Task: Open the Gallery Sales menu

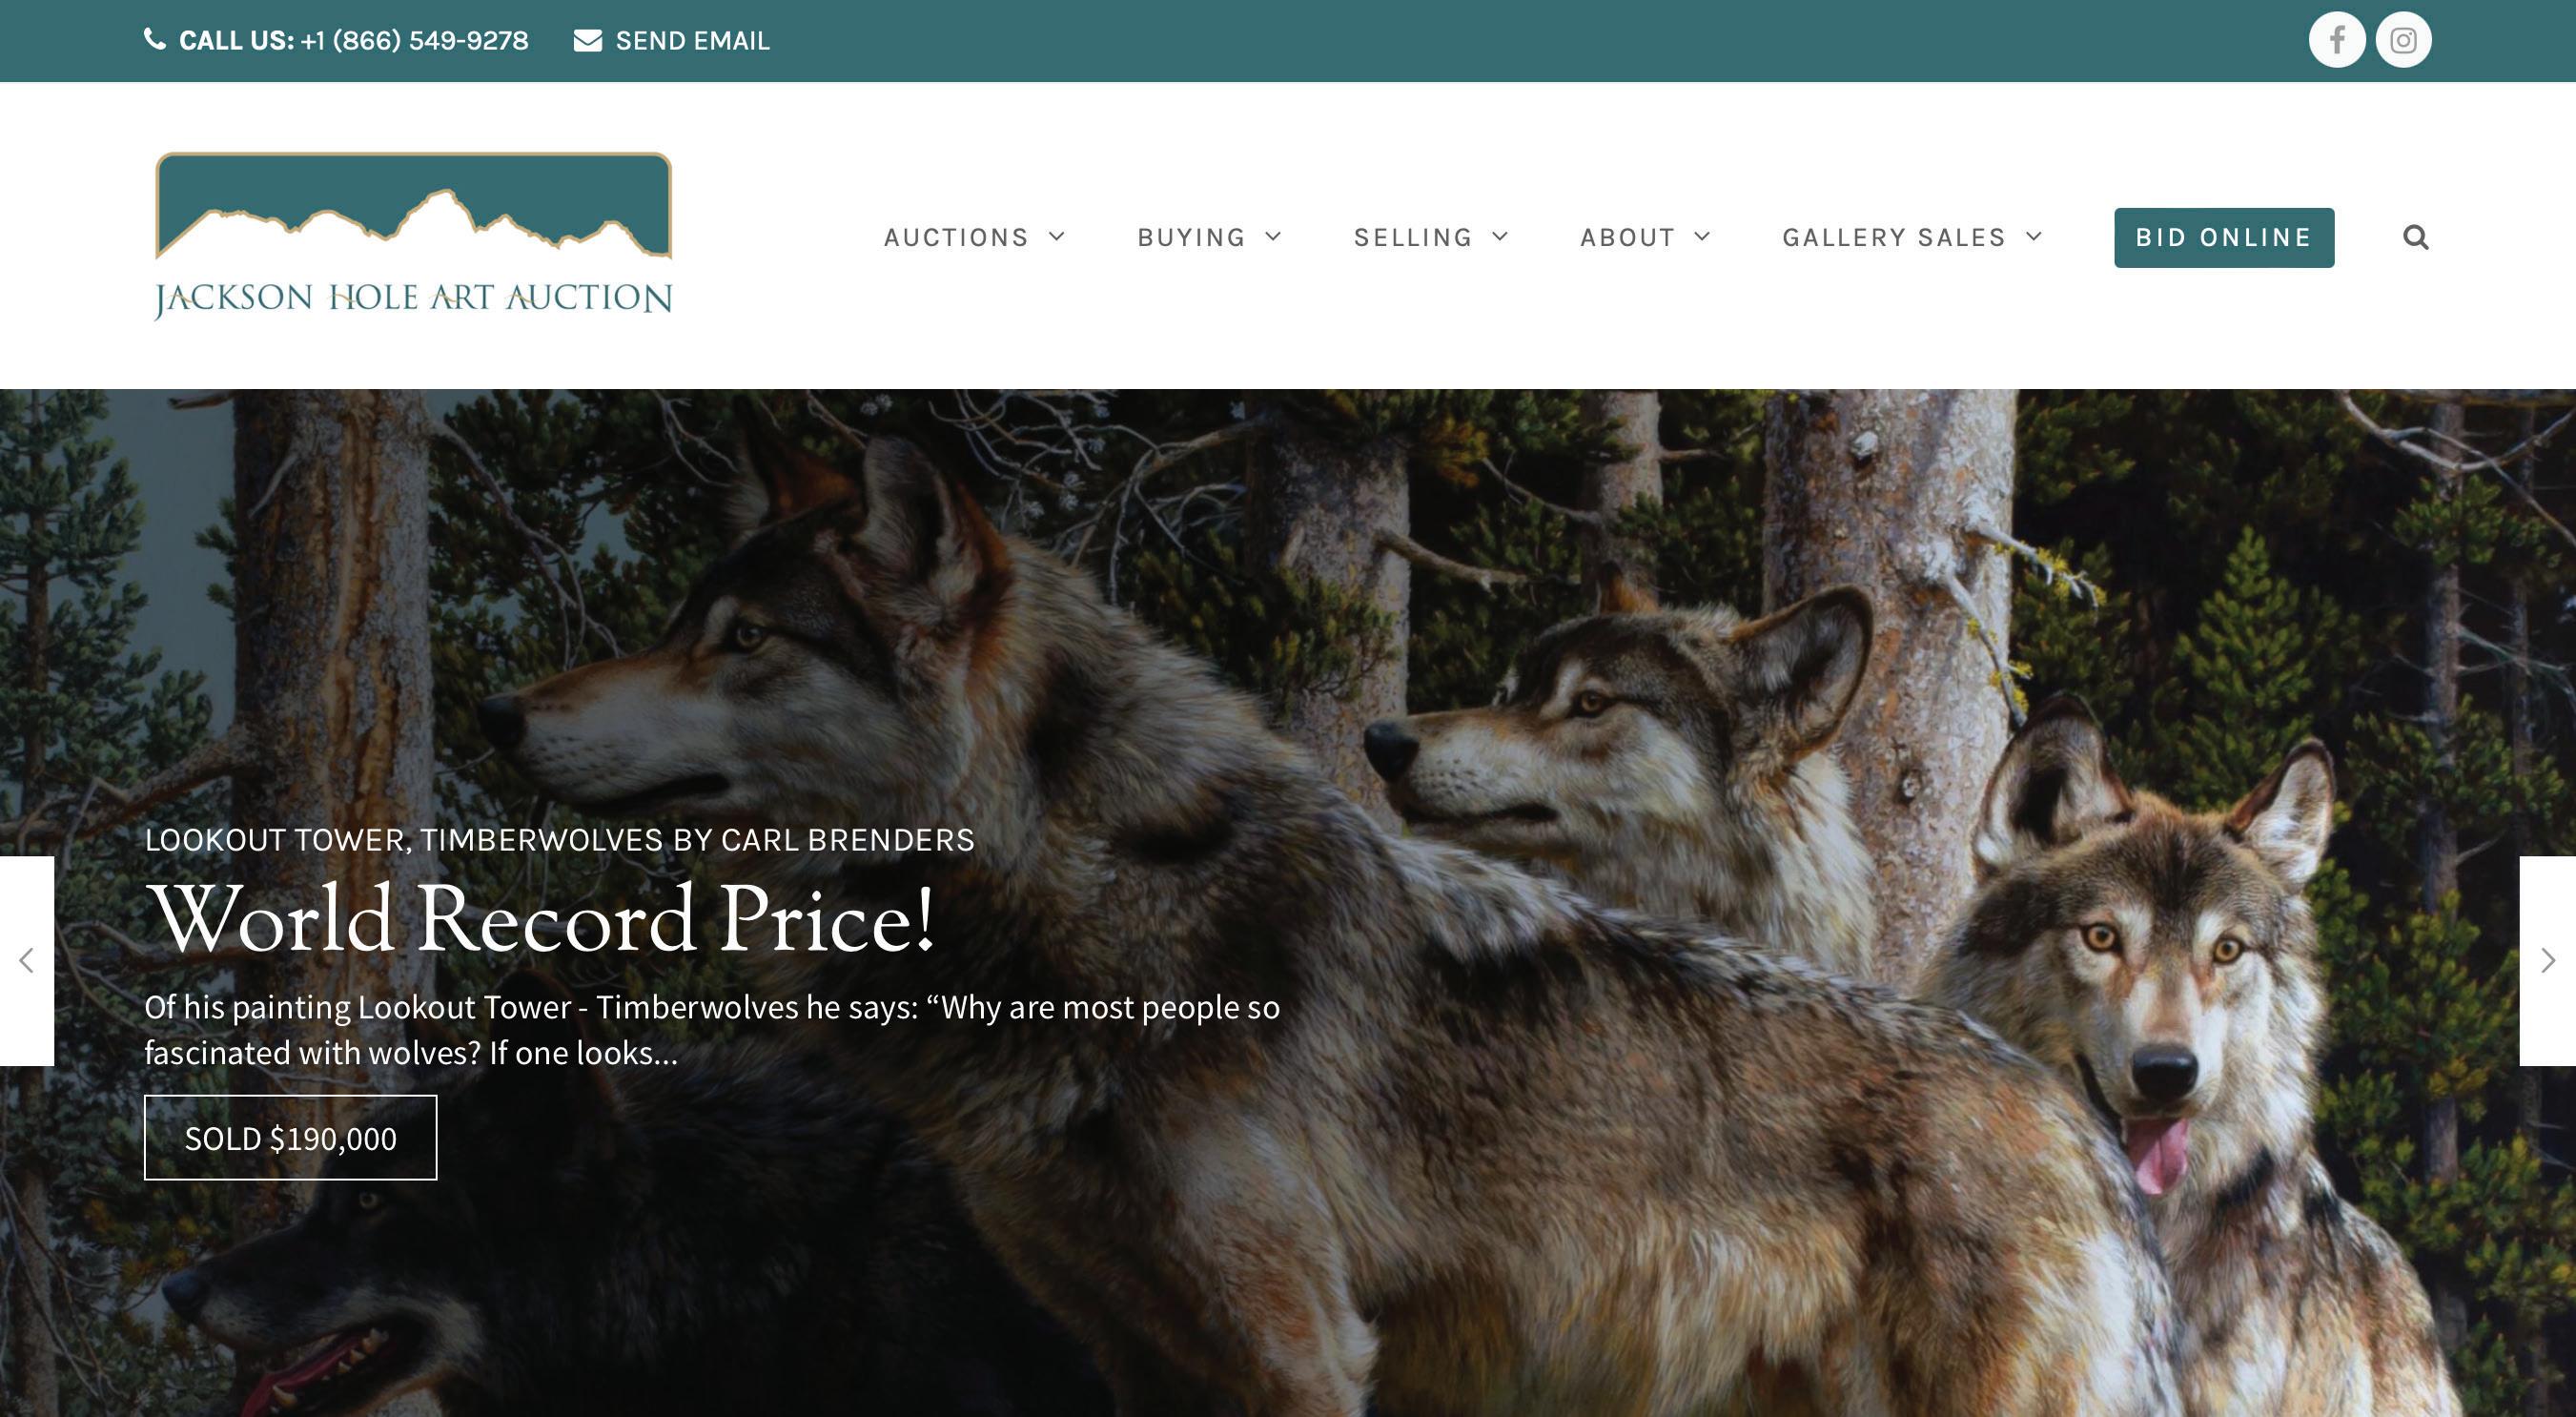Action: 1894,237
